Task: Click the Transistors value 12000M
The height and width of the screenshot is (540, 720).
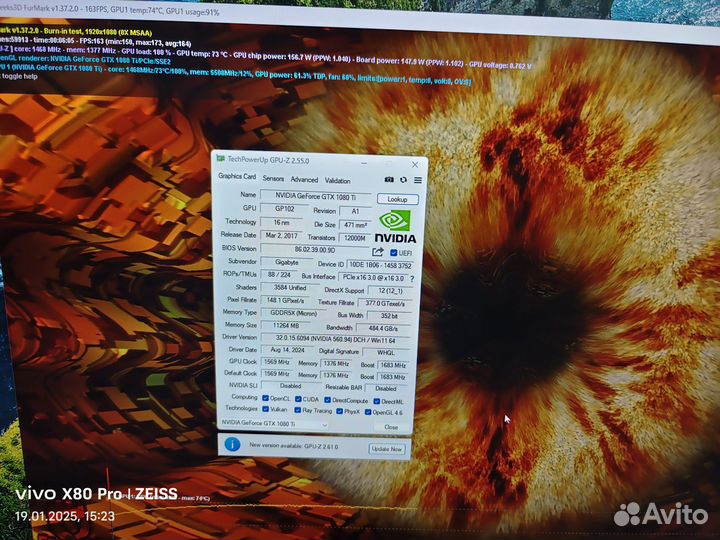Action: click(x=354, y=238)
